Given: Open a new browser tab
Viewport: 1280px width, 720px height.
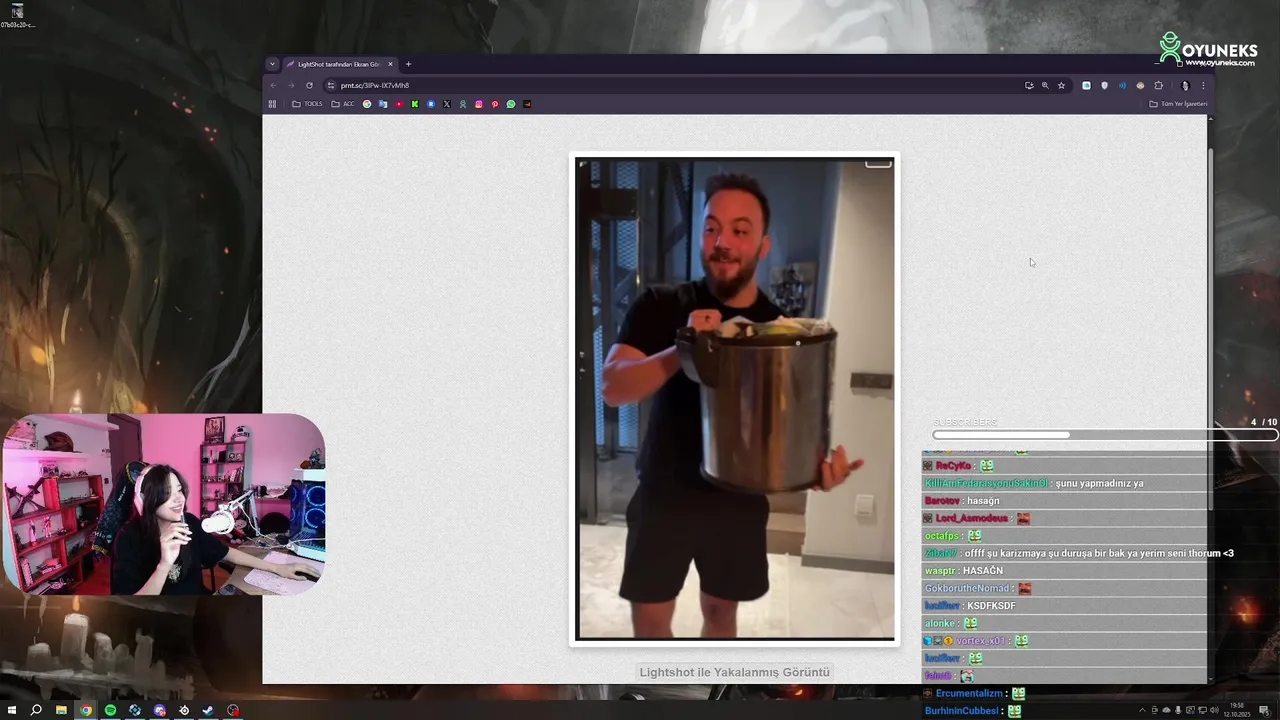Looking at the screenshot, I should [x=408, y=64].
